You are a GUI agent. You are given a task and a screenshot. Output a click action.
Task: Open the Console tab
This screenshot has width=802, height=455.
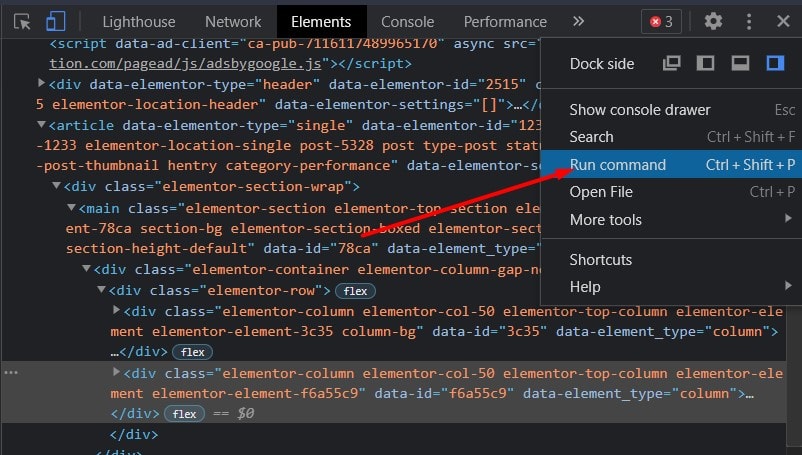pyautogui.click(x=408, y=22)
